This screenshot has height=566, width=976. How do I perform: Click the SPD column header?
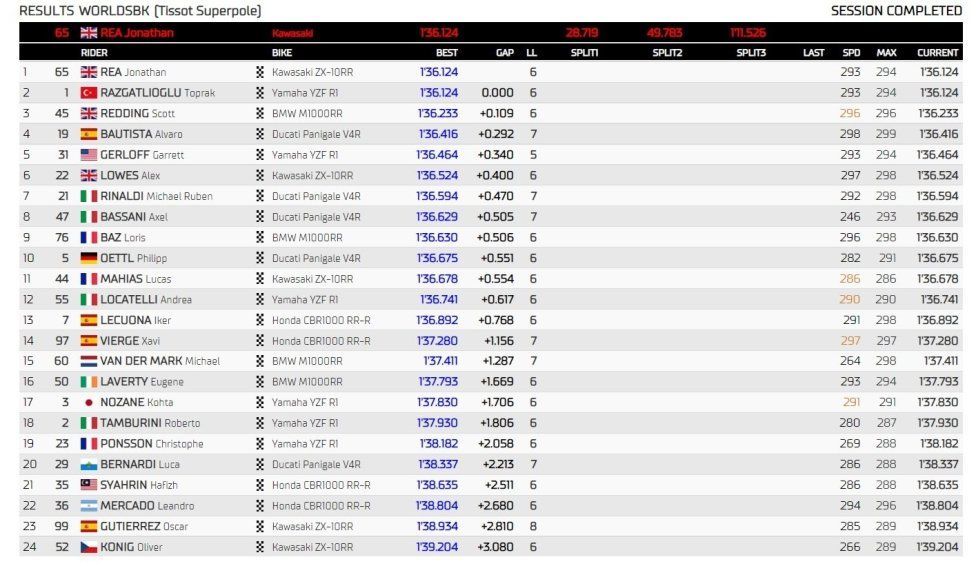[852, 53]
